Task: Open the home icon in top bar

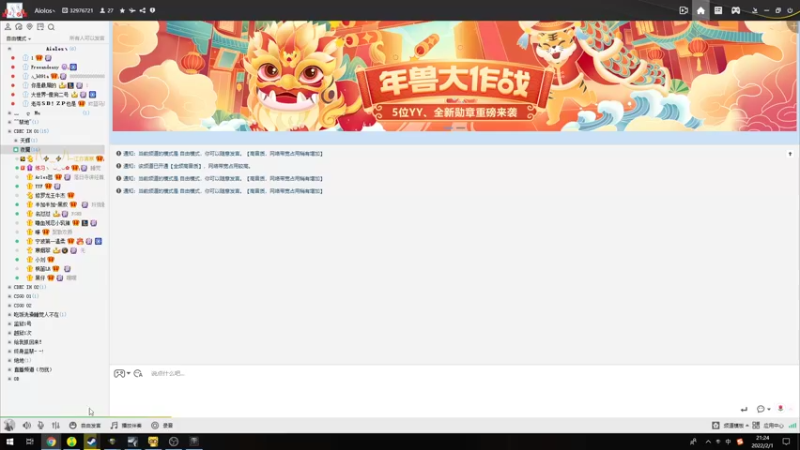Action: (x=701, y=11)
